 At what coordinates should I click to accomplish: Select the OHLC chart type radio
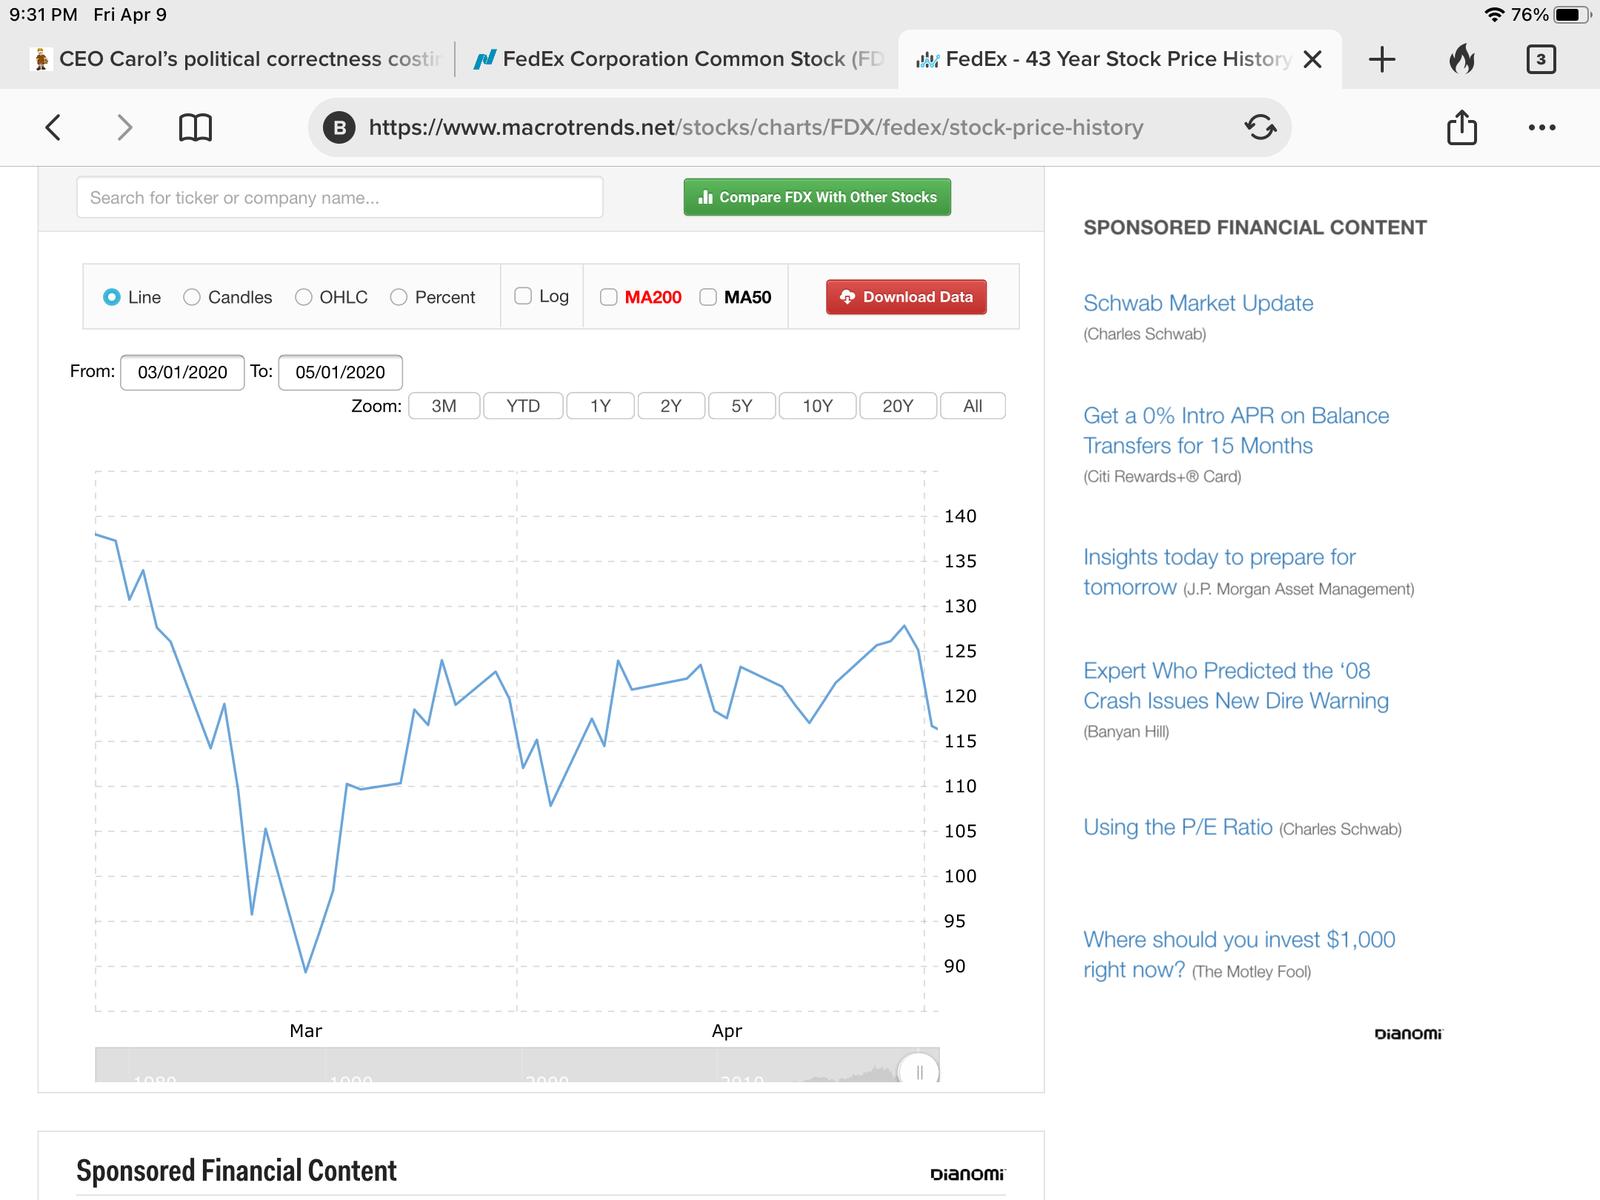[304, 297]
